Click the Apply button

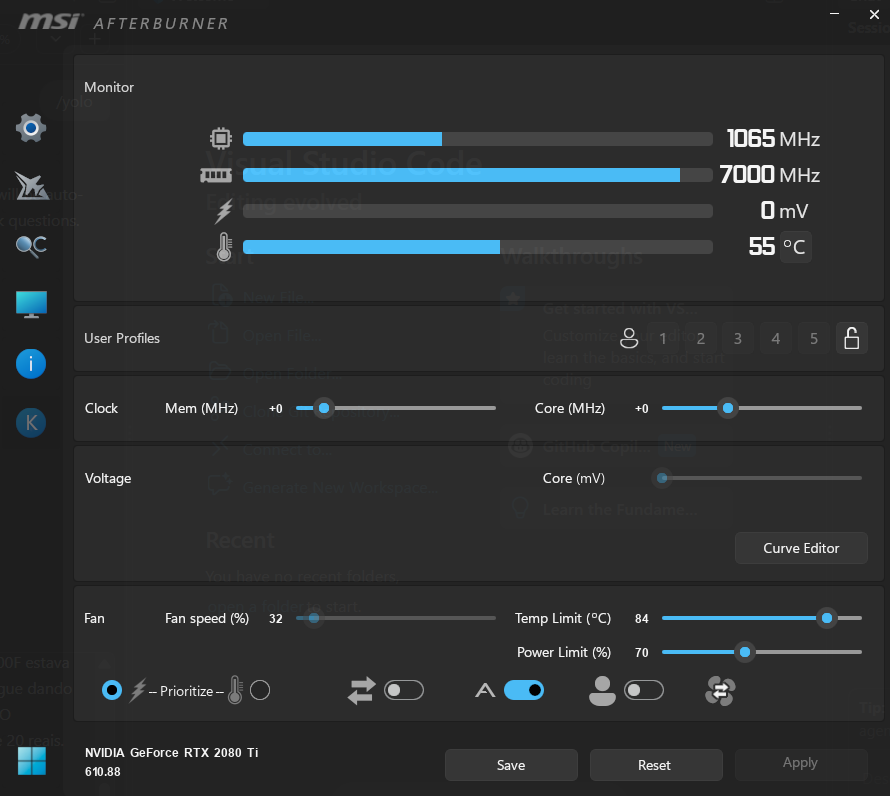(x=801, y=765)
